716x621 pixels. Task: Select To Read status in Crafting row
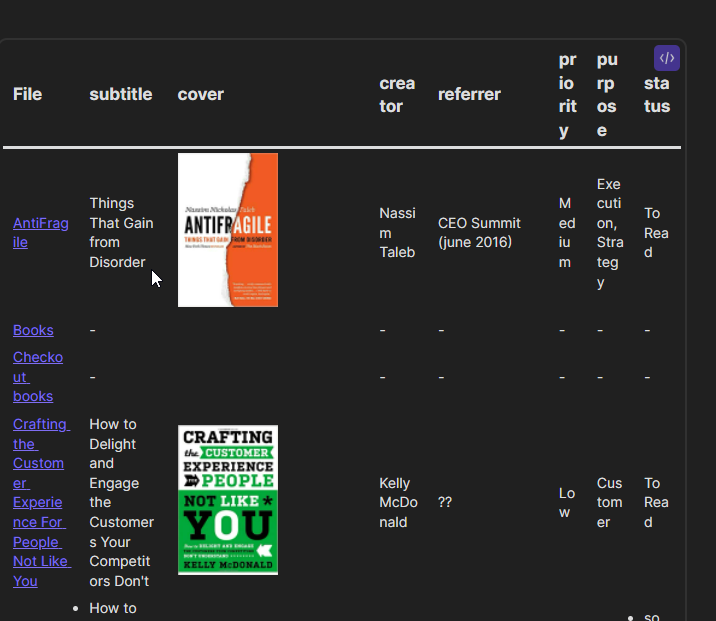[x=656, y=502]
